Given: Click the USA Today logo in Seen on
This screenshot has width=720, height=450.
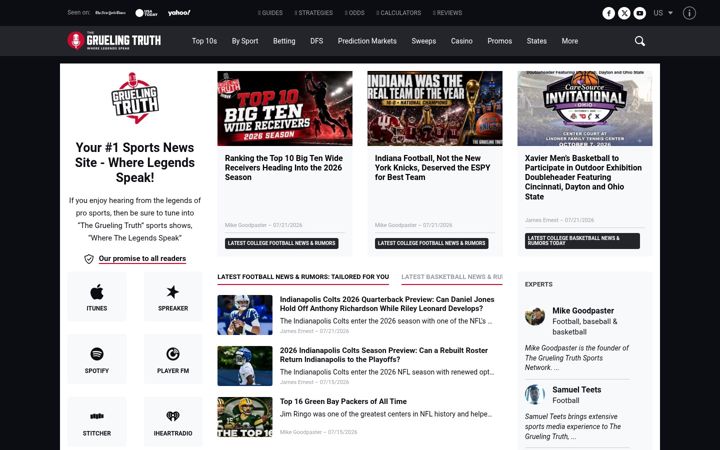Looking at the screenshot, I should point(146,13).
